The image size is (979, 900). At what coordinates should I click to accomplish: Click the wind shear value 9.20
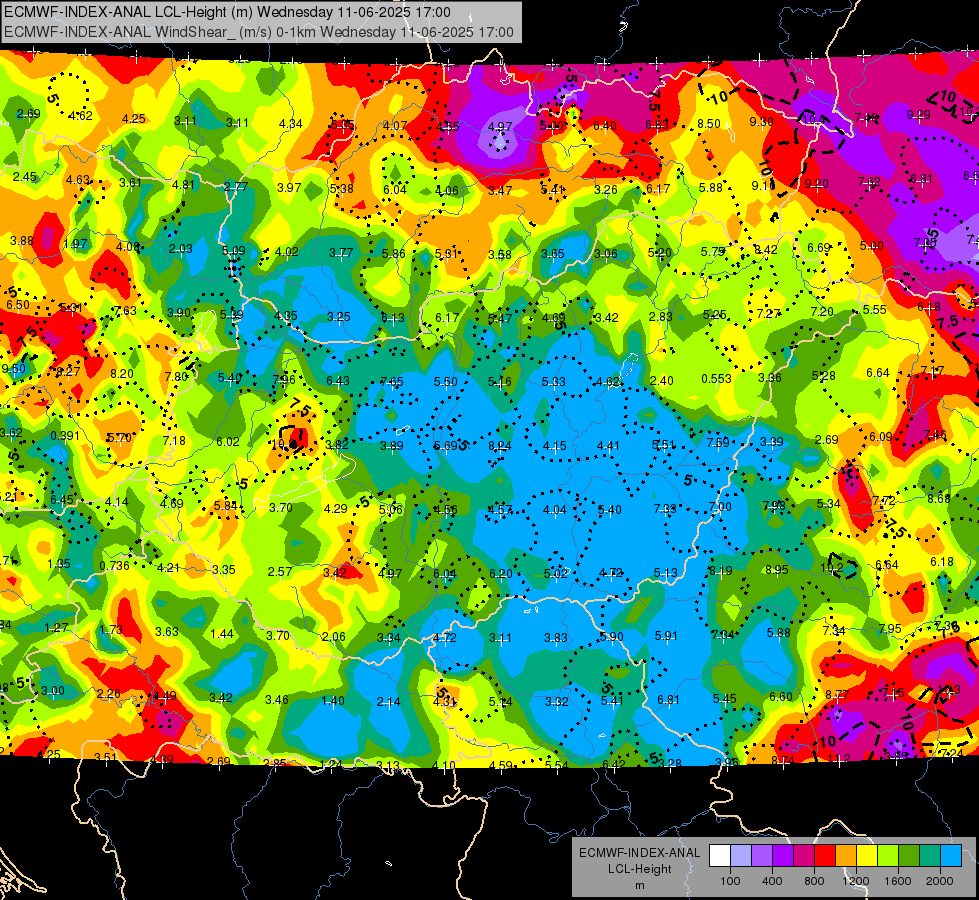pos(816,184)
